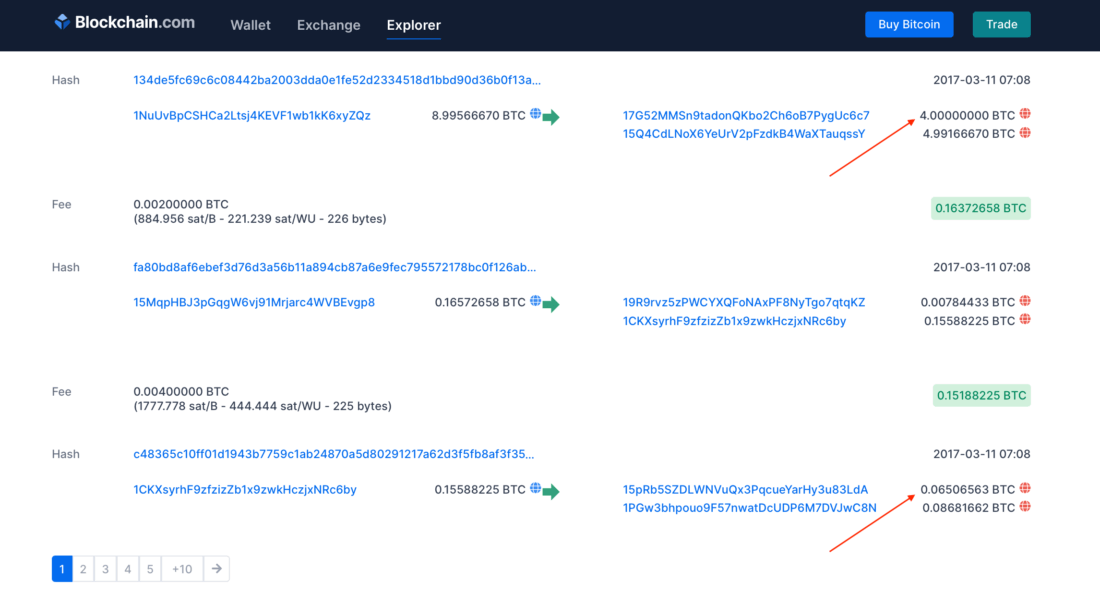Toggle the 0.16372658 BTC amount badge

click(980, 208)
